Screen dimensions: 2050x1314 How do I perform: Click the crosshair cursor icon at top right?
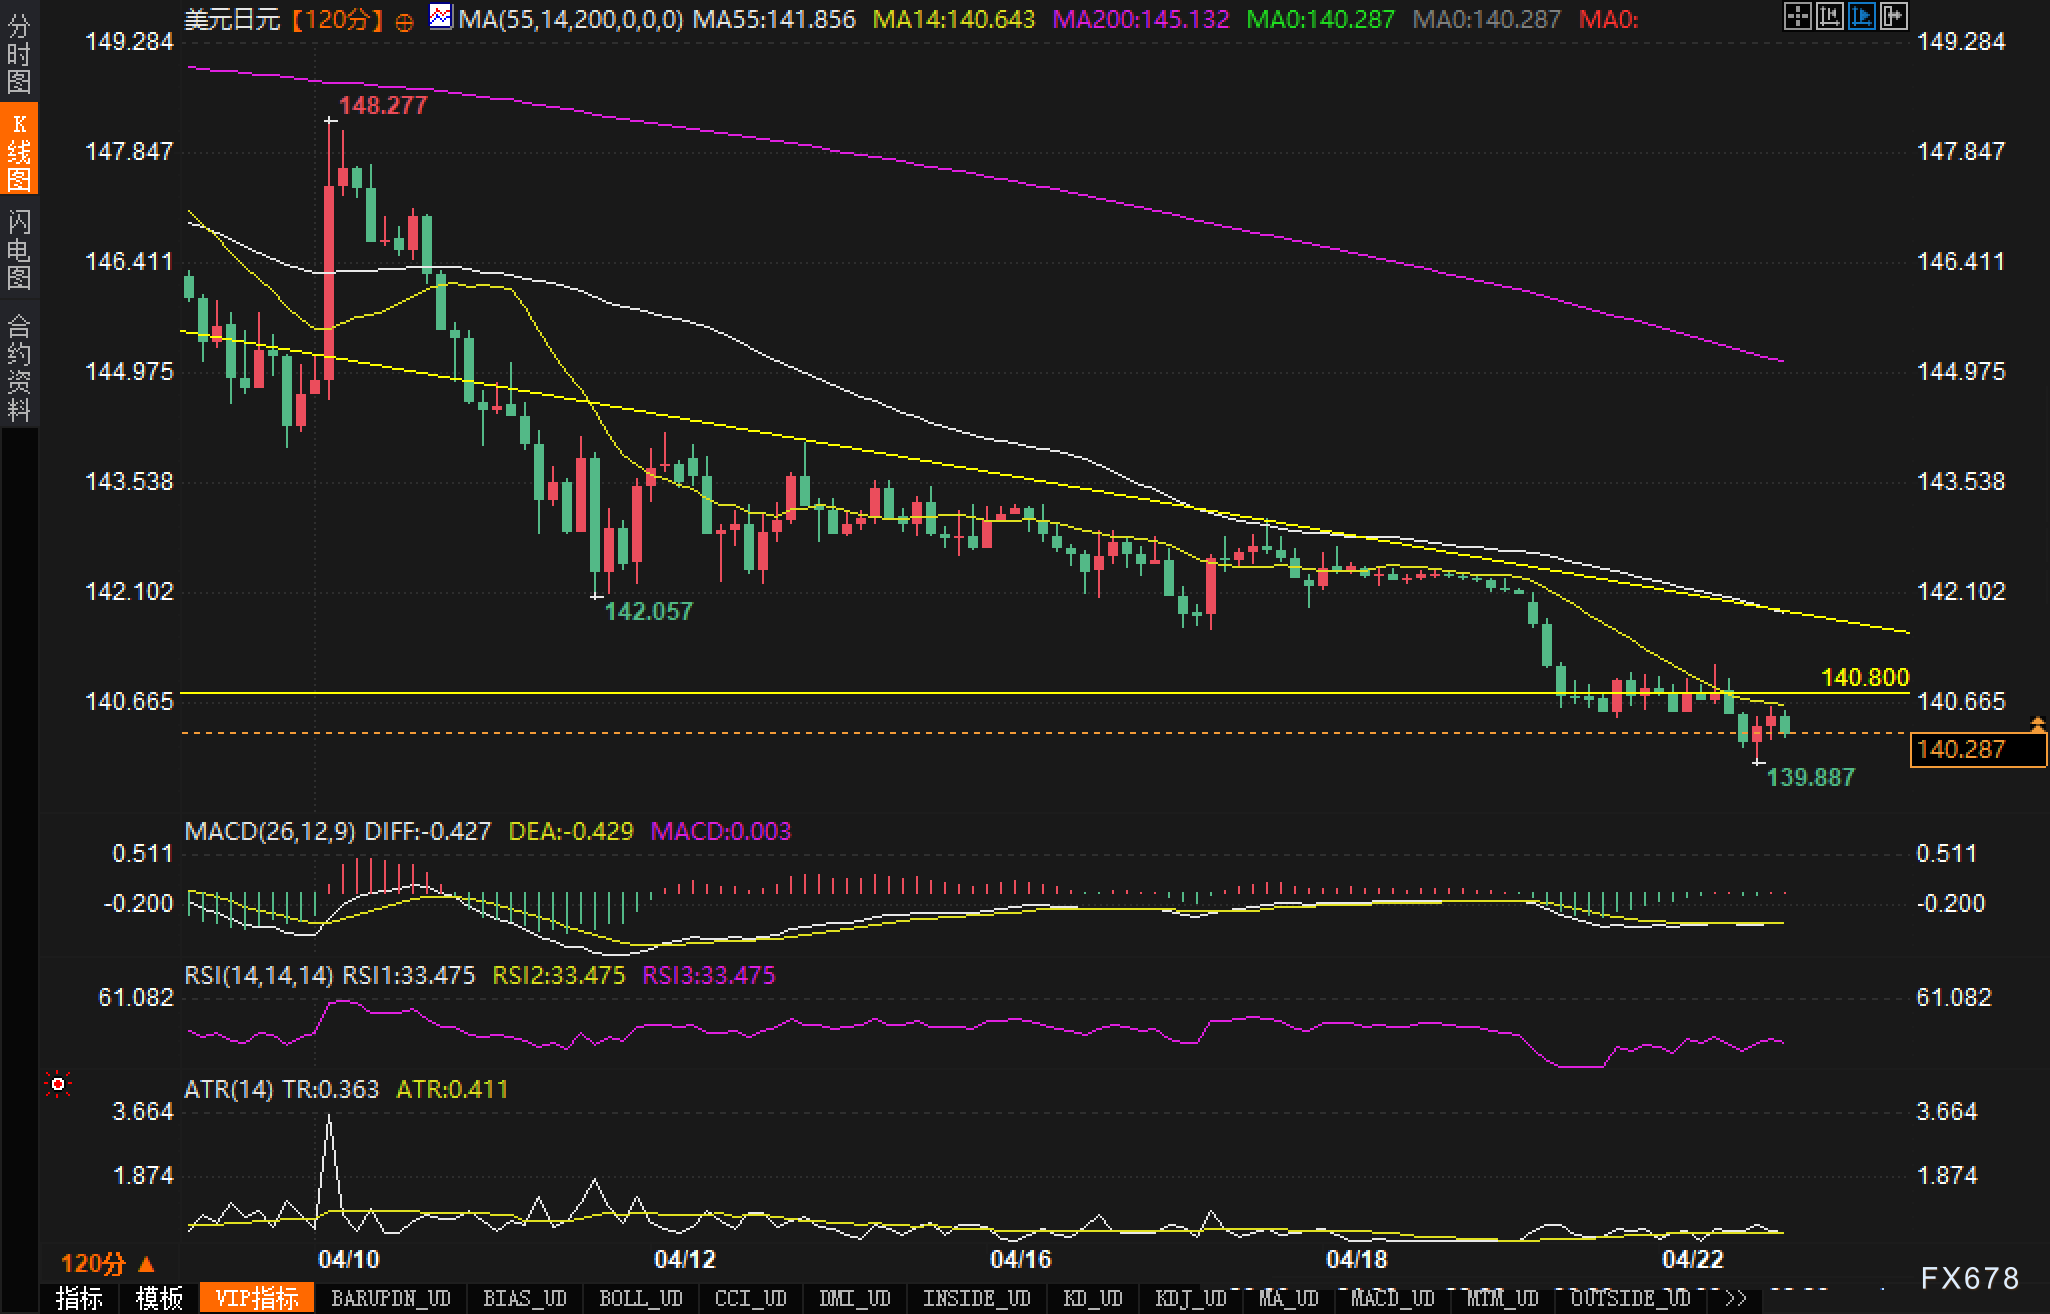(1797, 16)
